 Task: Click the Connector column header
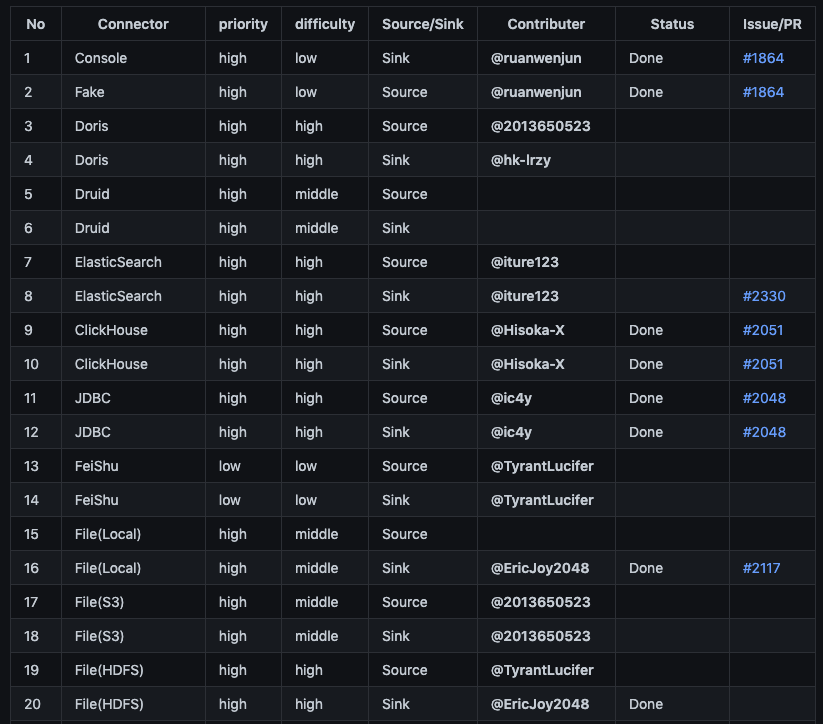133,24
